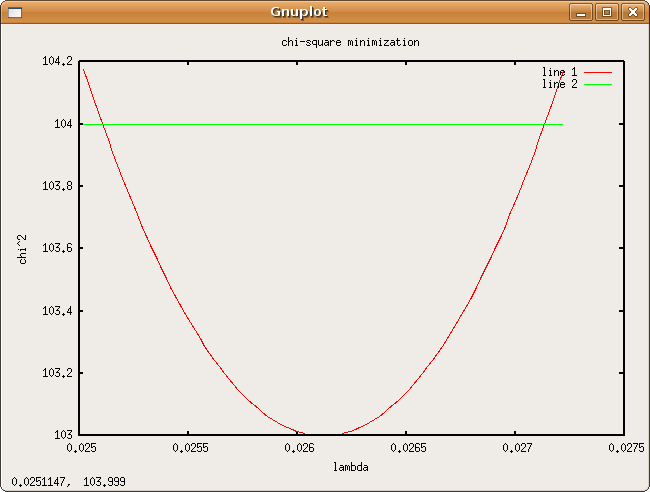Click the red line sample in legend

coord(597,73)
